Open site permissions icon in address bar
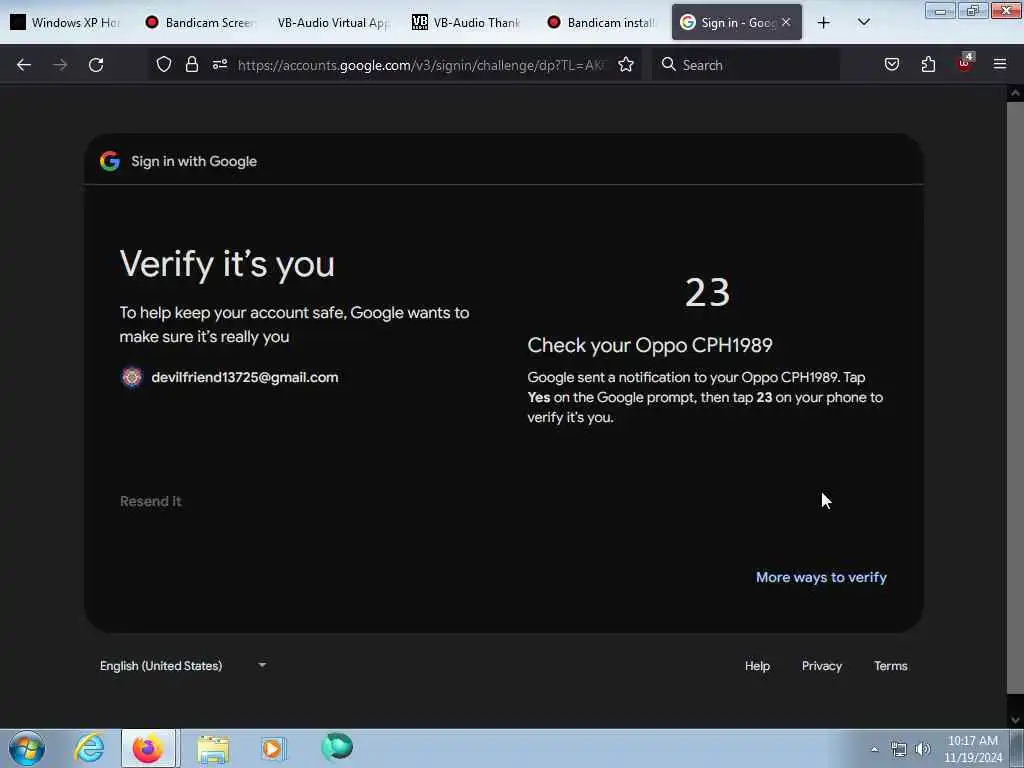The width and height of the screenshot is (1024, 768). point(219,64)
